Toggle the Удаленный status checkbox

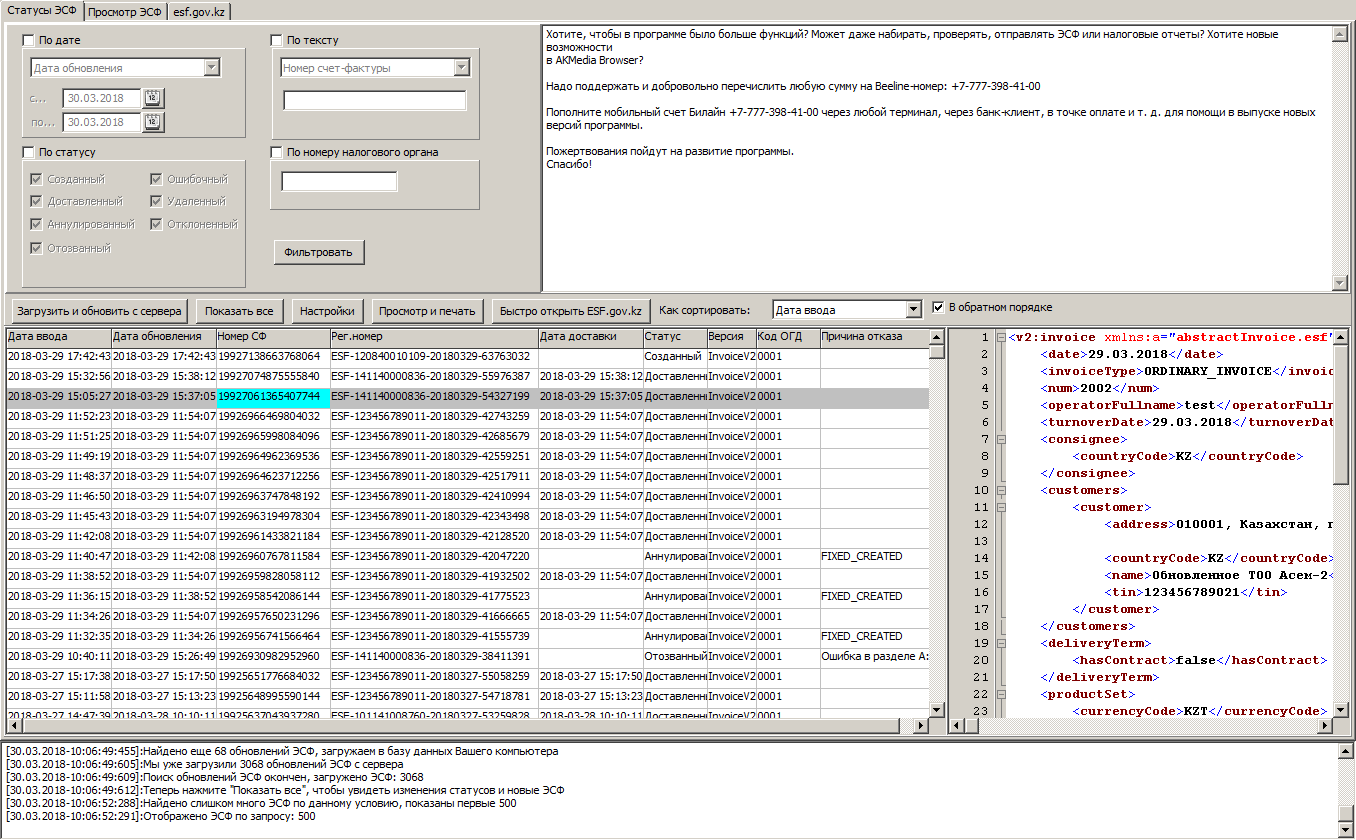click(157, 202)
